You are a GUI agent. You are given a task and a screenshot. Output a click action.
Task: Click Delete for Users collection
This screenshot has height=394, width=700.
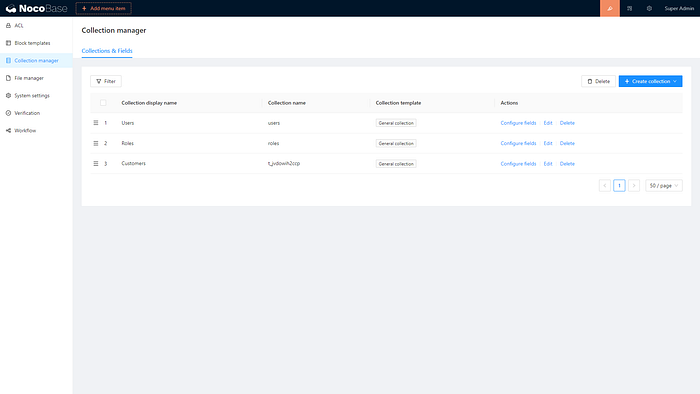coord(567,123)
